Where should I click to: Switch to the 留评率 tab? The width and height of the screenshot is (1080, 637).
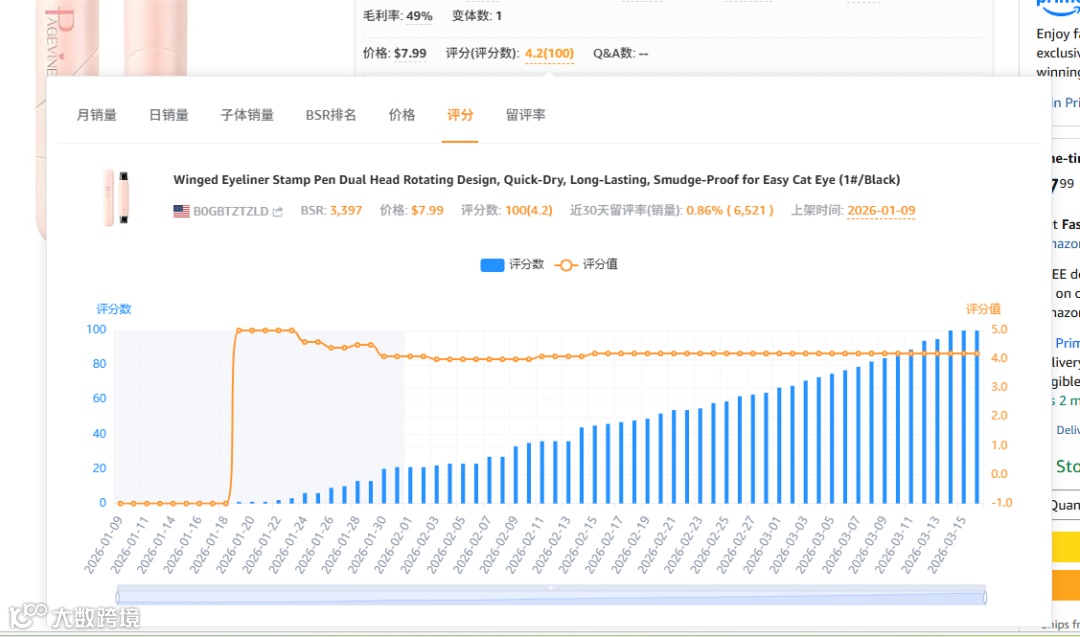[526, 115]
